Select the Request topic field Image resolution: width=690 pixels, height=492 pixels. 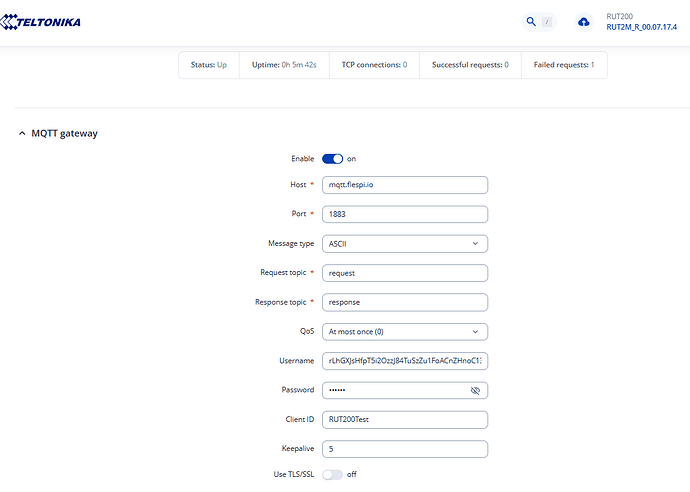(404, 272)
